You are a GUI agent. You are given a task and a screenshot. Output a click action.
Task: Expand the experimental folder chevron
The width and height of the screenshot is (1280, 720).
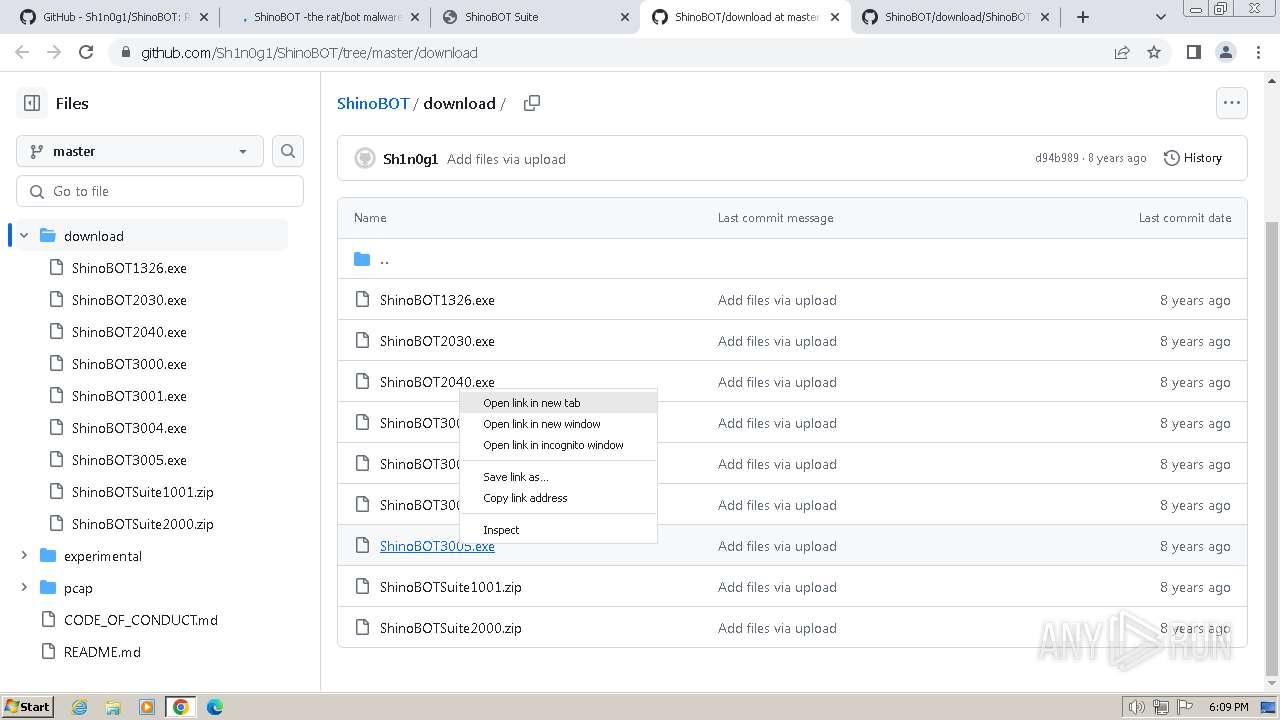(24, 556)
